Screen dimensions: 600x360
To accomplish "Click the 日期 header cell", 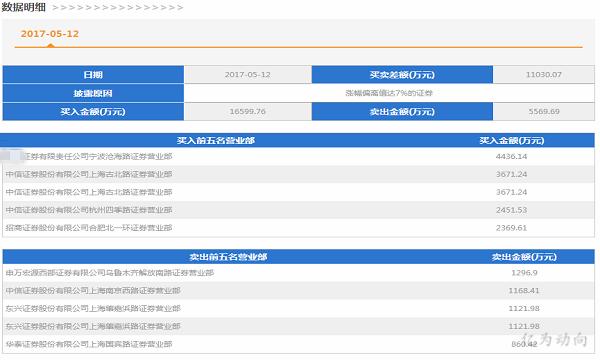I will click(93, 75).
